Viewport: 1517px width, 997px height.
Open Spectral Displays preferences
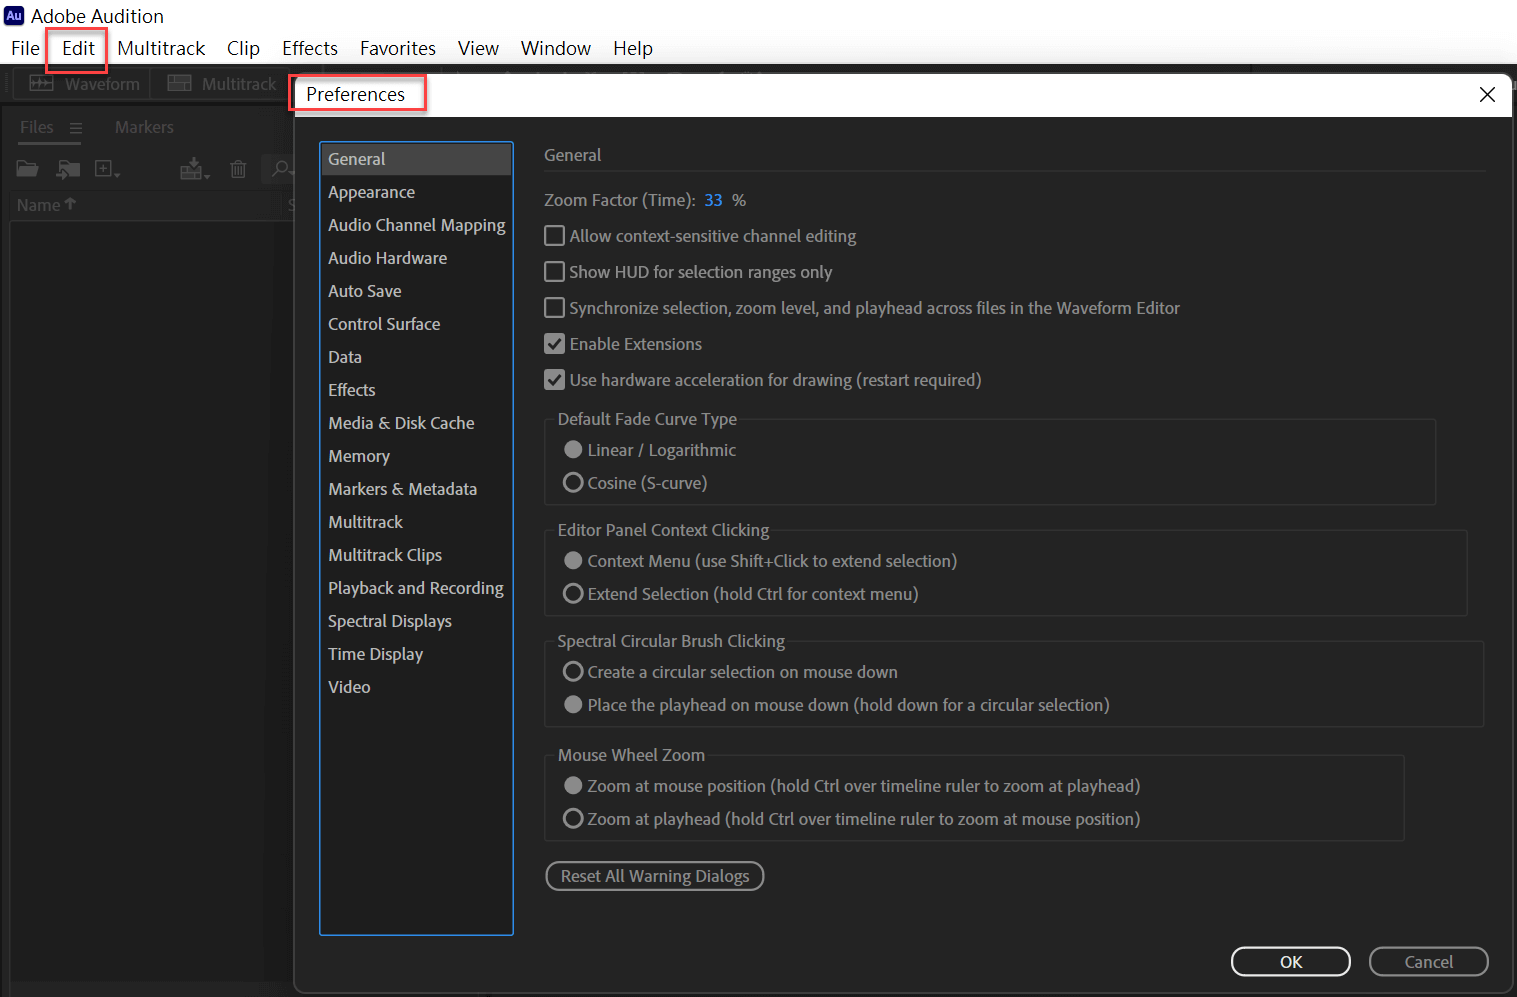coord(416,621)
